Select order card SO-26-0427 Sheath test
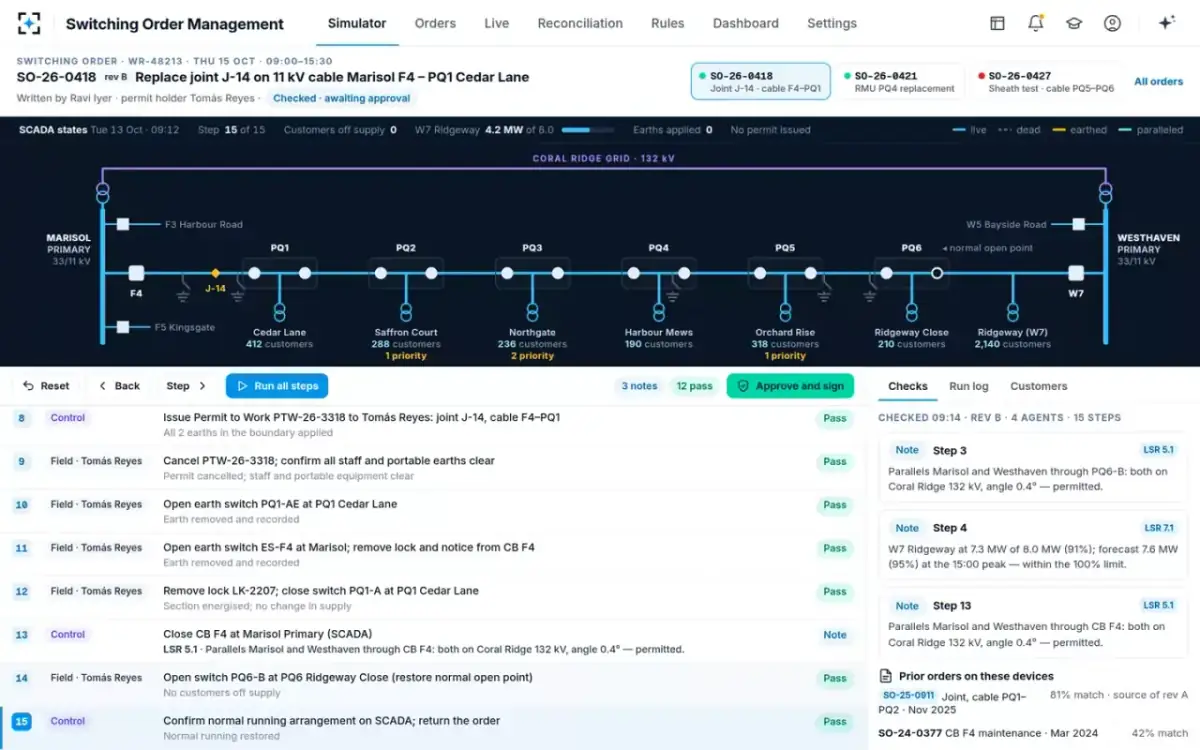Screen dimensions: 1200x750 pyautogui.click(x=1046, y=82)
